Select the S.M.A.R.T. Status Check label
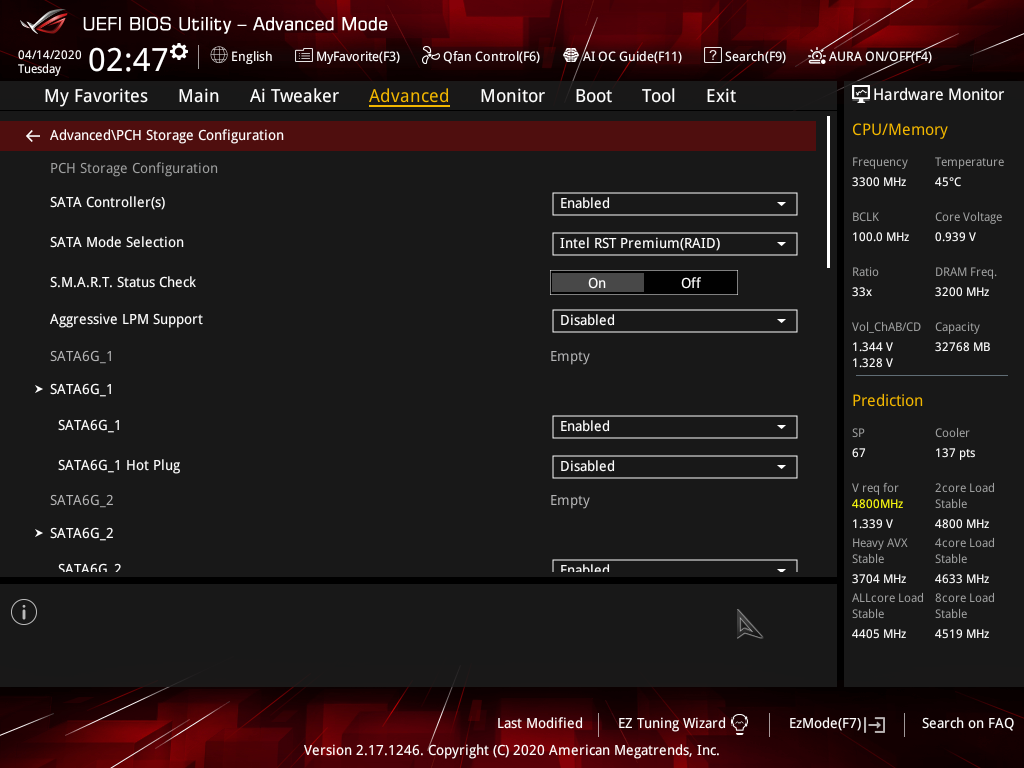1024x768 pixels. click(x=123, y=282)
